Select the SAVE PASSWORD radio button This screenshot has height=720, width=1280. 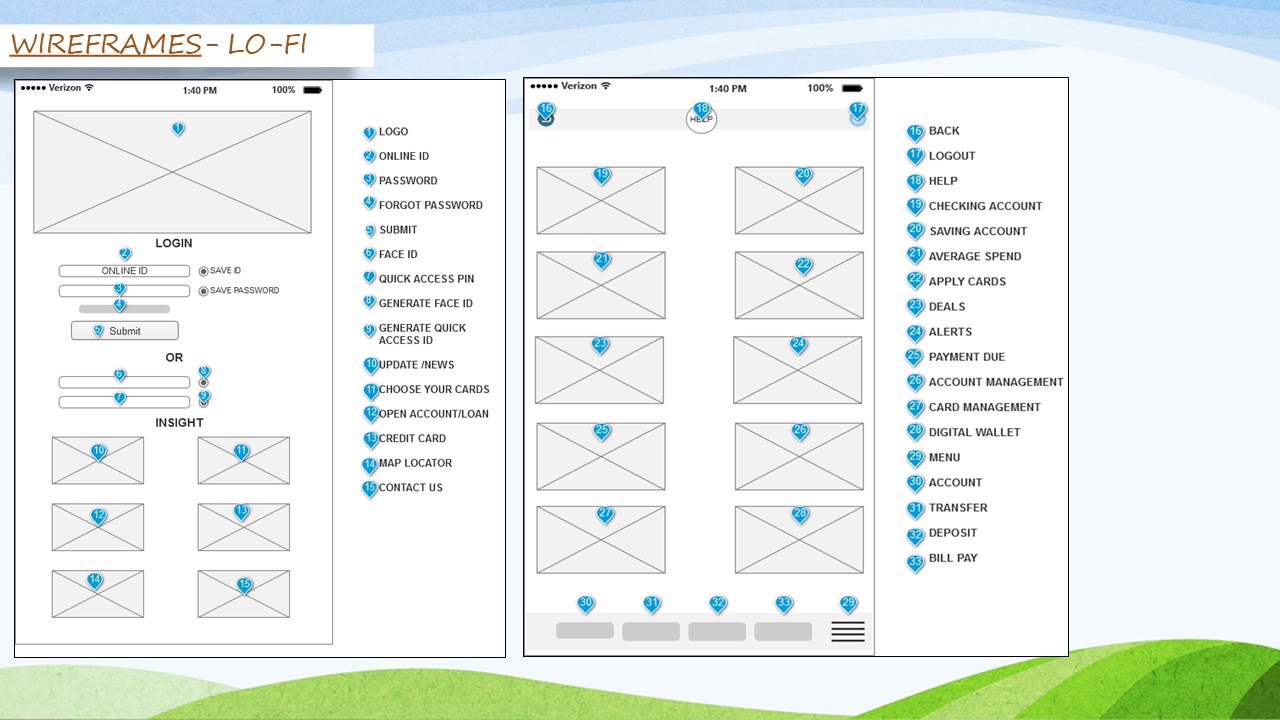[203, 291]
